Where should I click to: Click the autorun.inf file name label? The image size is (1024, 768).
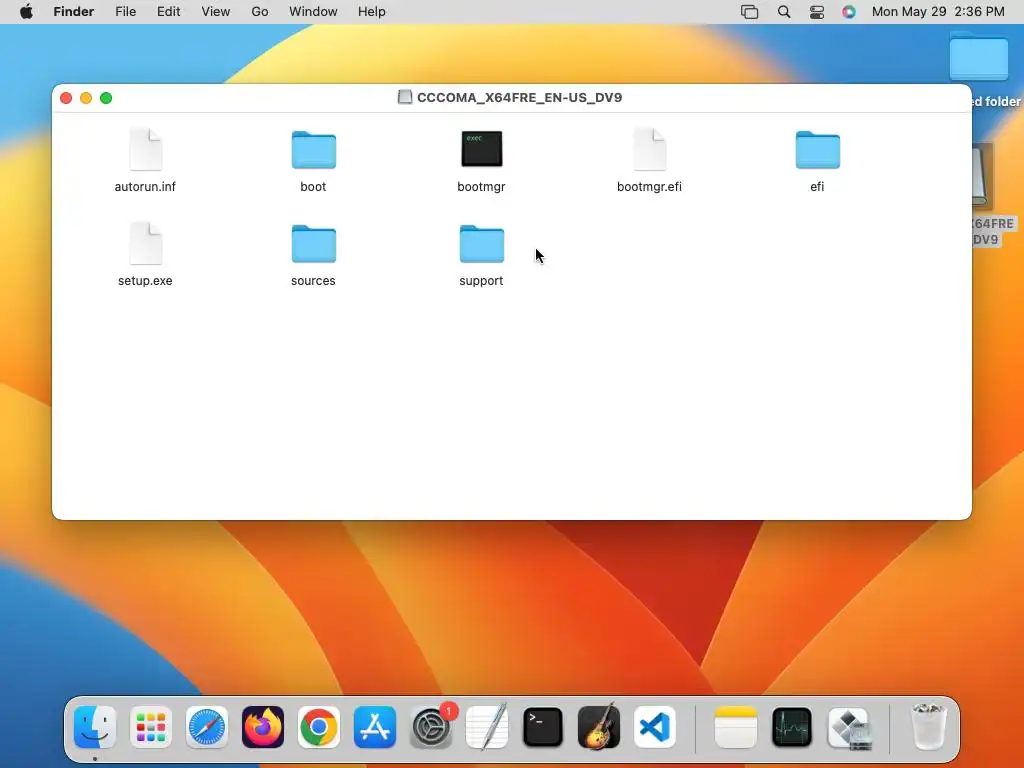[x=145, y=187]
